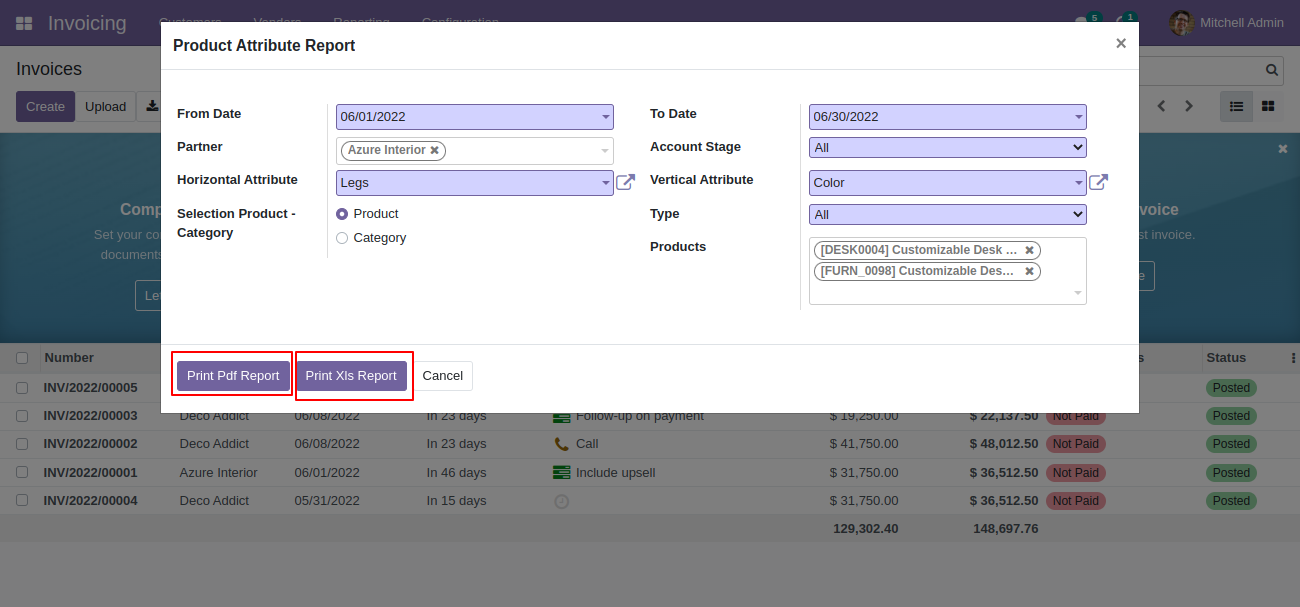Viewport: 1300px width, 607px height.
Task: Sort by the Number column header
Action: [x=69, y=358]
